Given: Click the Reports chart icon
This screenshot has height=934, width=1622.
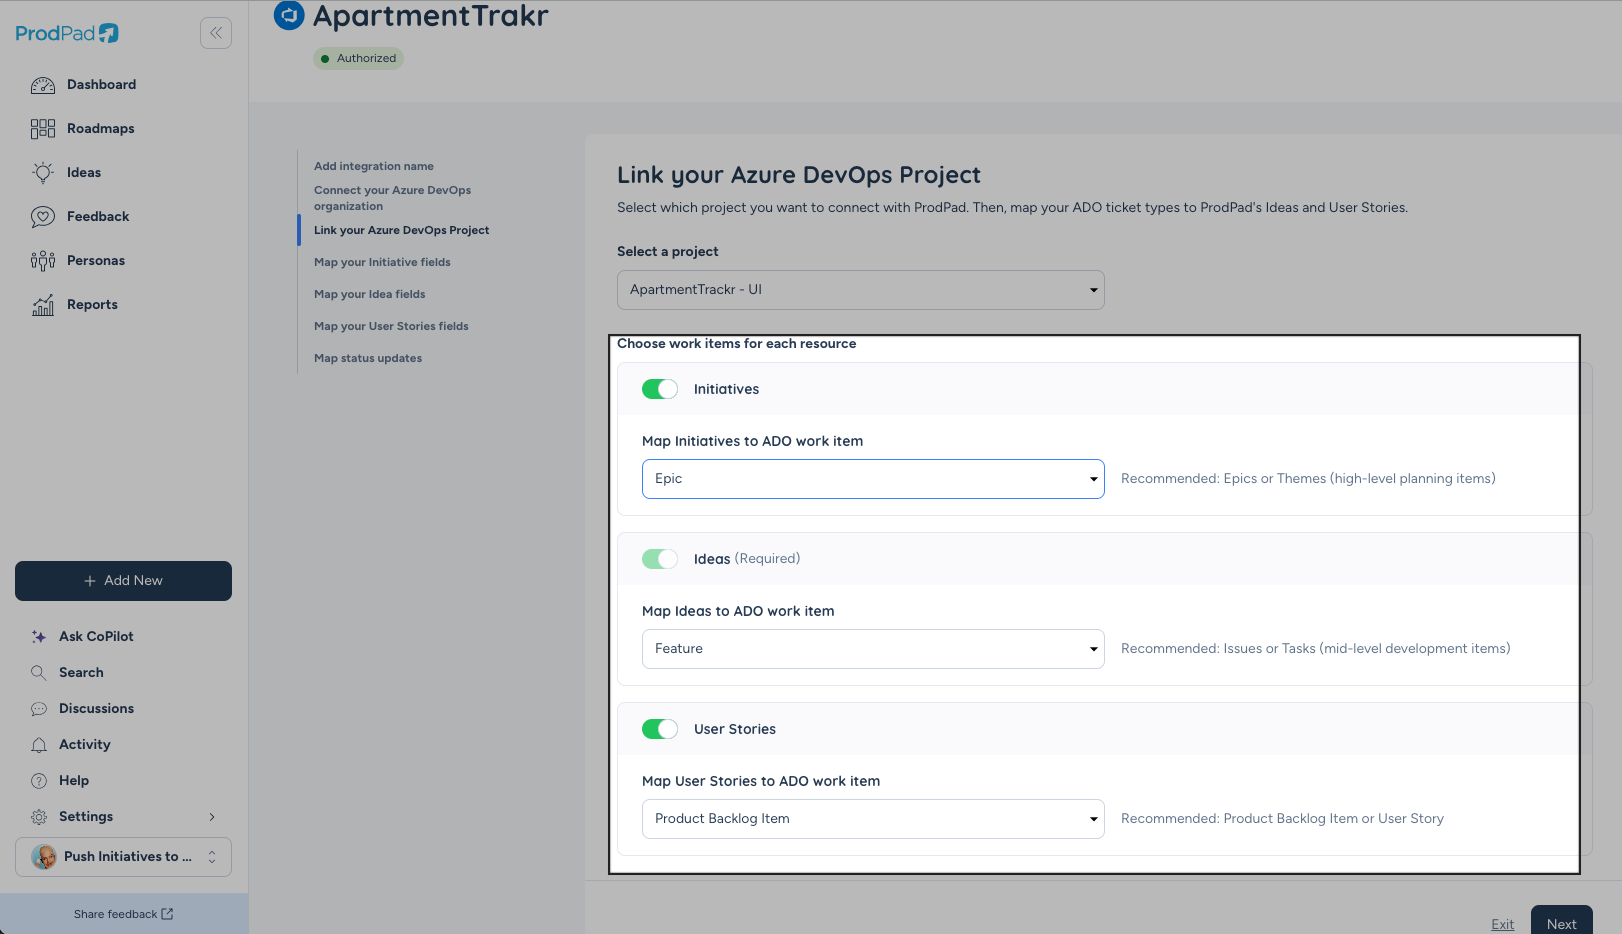Looking at the screenshot, I should tap(43, 305).
